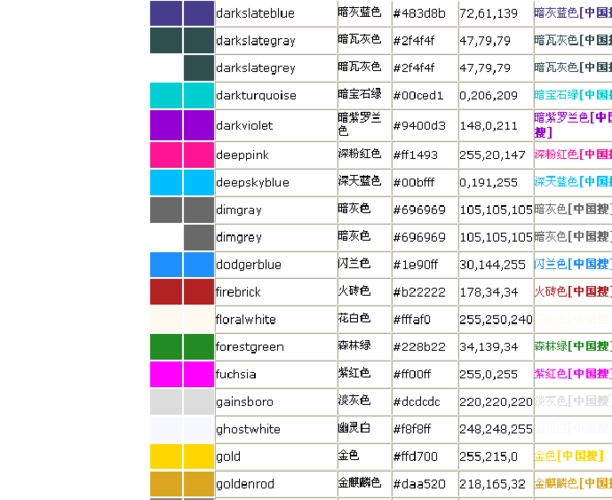This screenshot has height=500, width=612.
Task: Click the black Chinese name 花白色
Action: click(x=354, y=318)
